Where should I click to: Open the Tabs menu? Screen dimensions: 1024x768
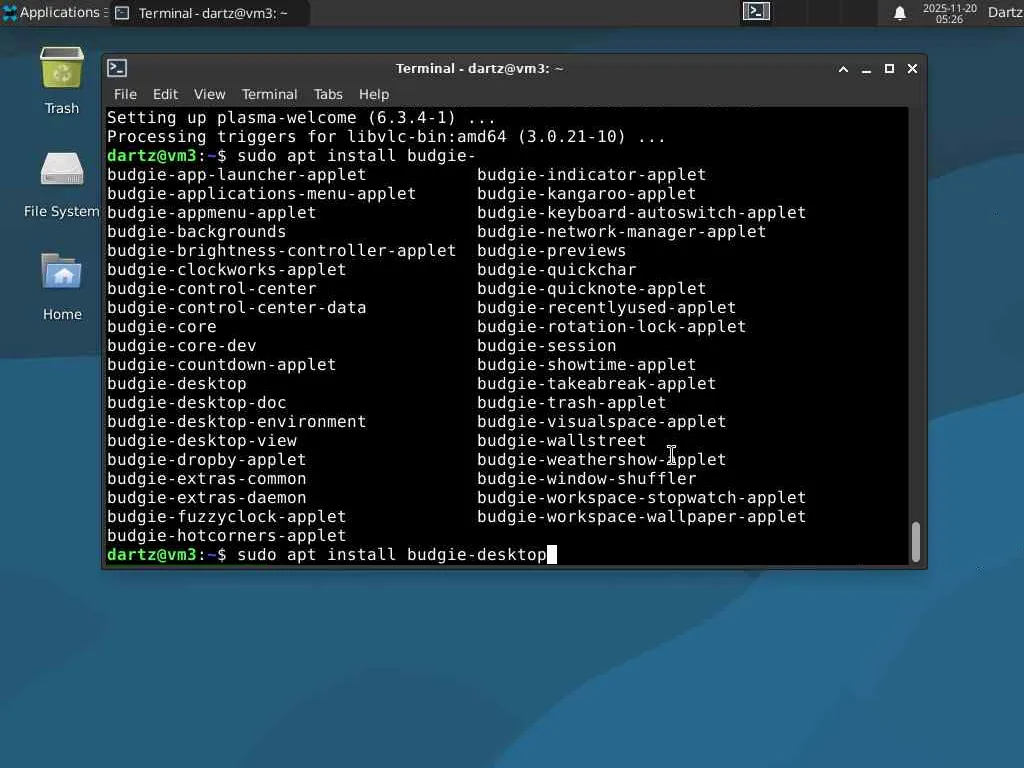pos(328,94)
